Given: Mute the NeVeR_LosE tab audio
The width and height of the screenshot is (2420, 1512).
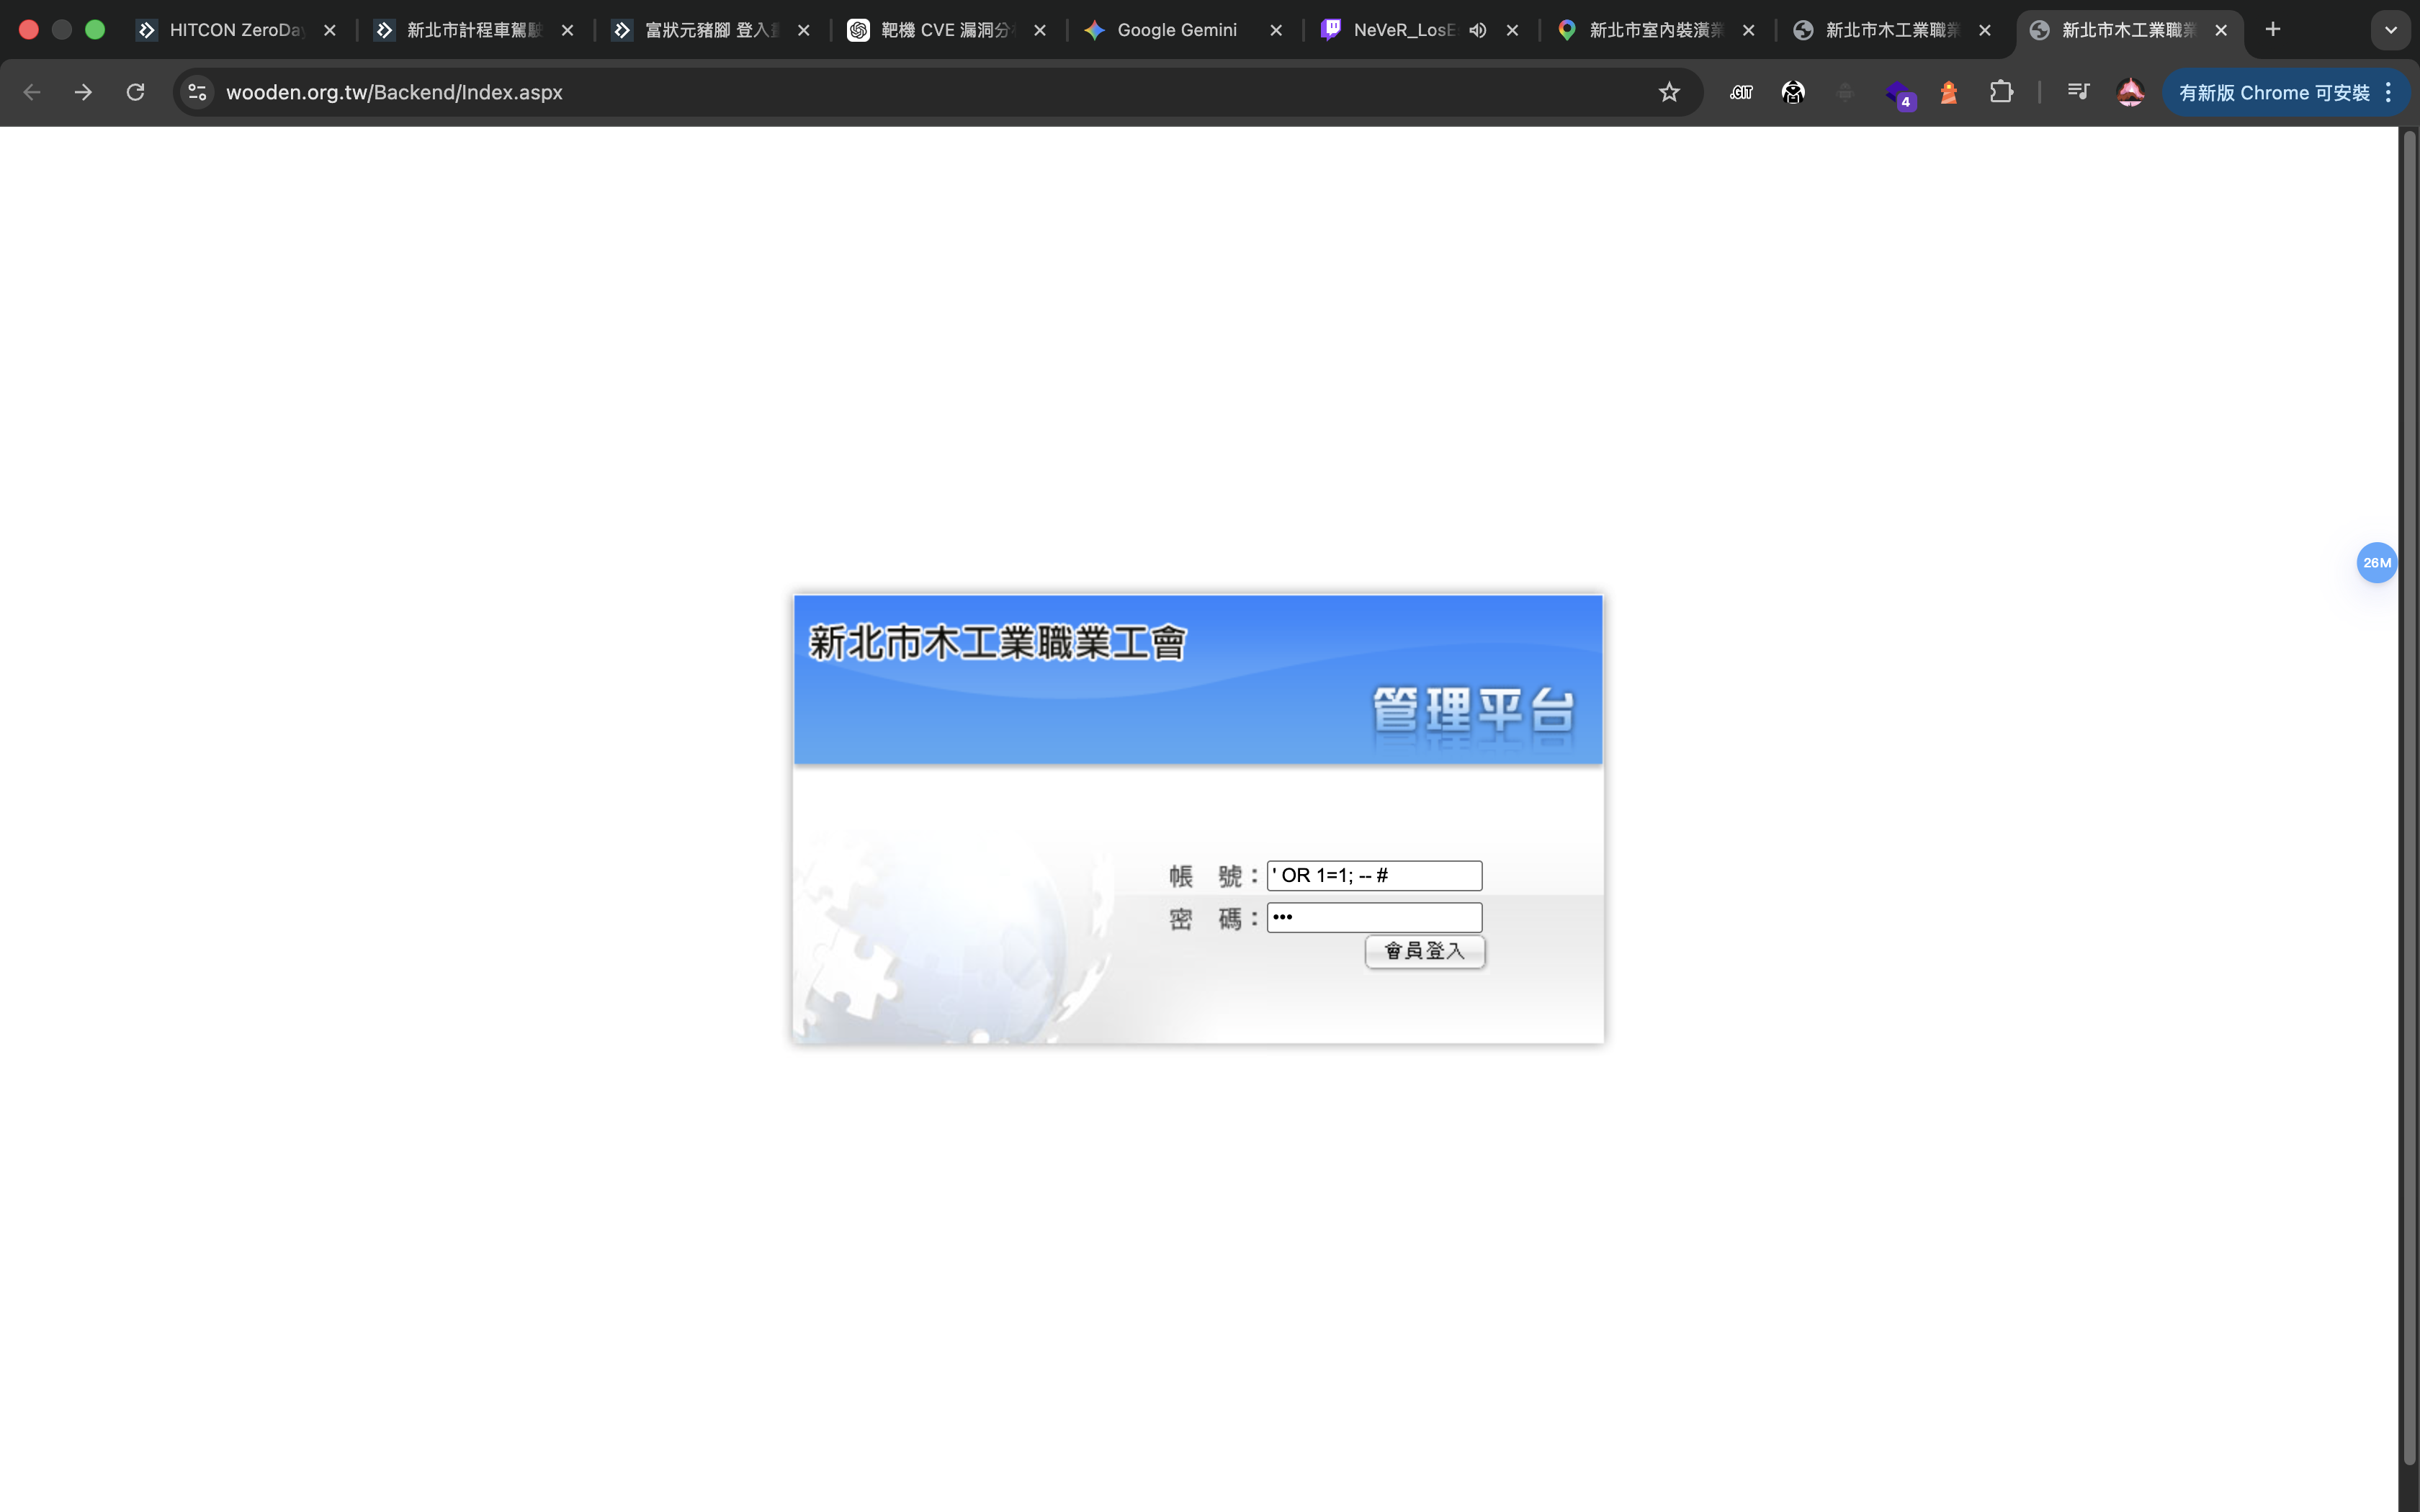Looking at the screenshot, I should pyautogui.click(x=1477, y=30).
